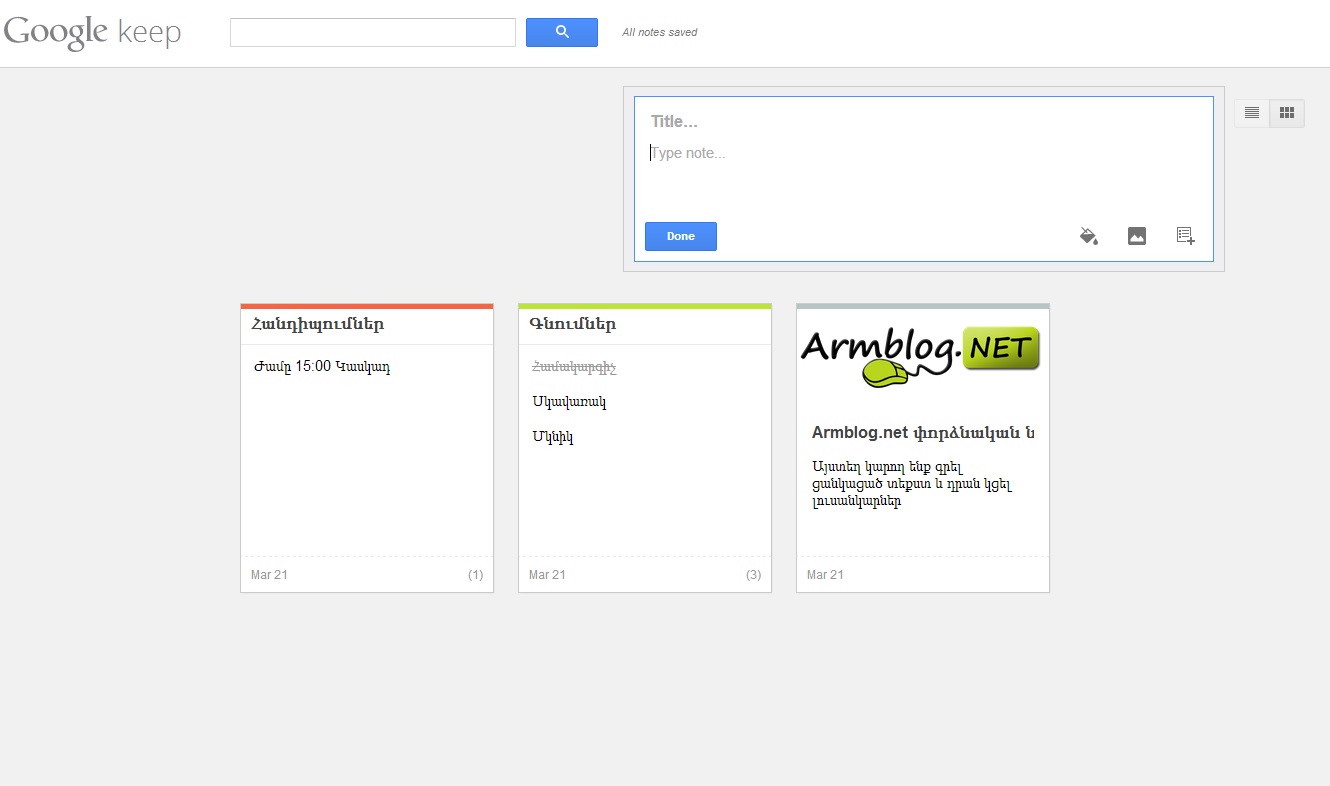1330x786 pixels.
Task: Click the list item Սկավառակ
Action: (569, 402)
